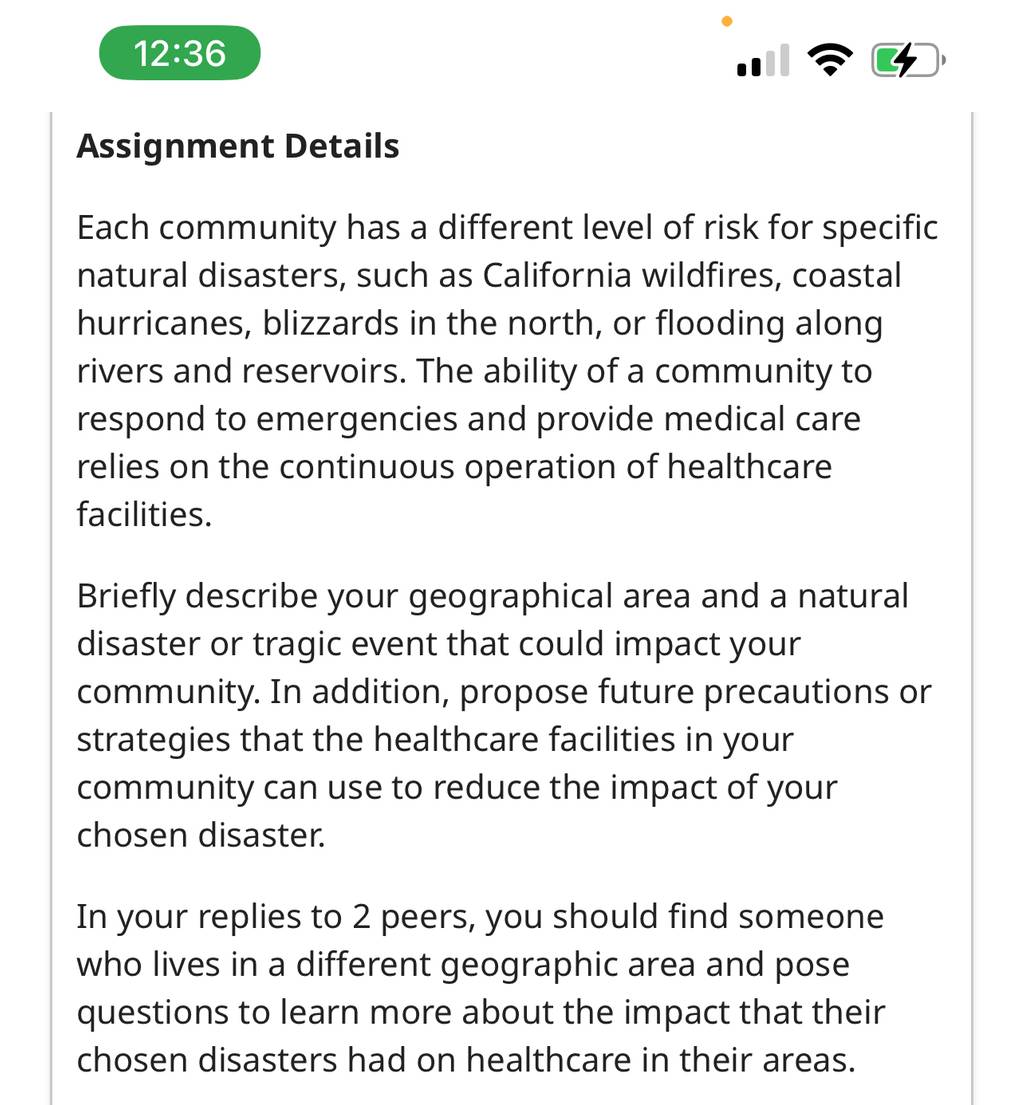
Task: Tap the phrase 'propose future precautions'
Action: 696,691
